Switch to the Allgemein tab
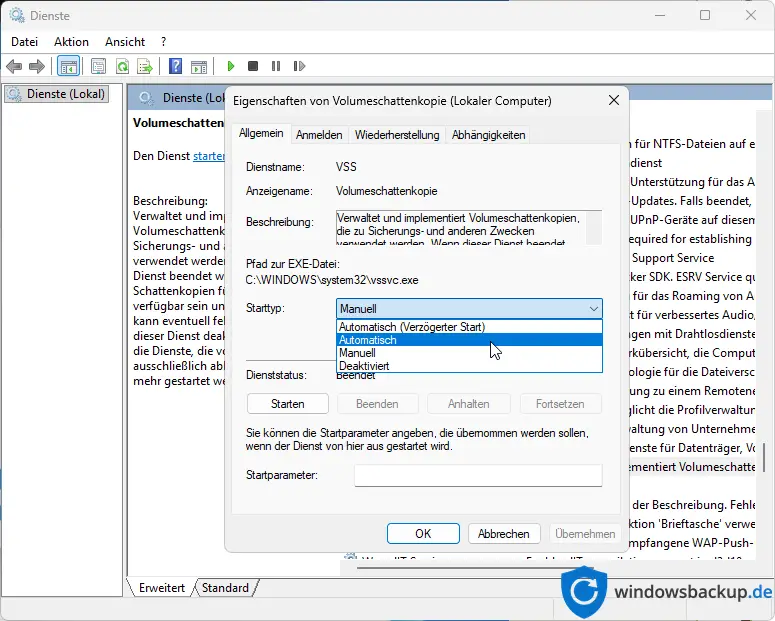775x621 pixels. tap(261, 133)
